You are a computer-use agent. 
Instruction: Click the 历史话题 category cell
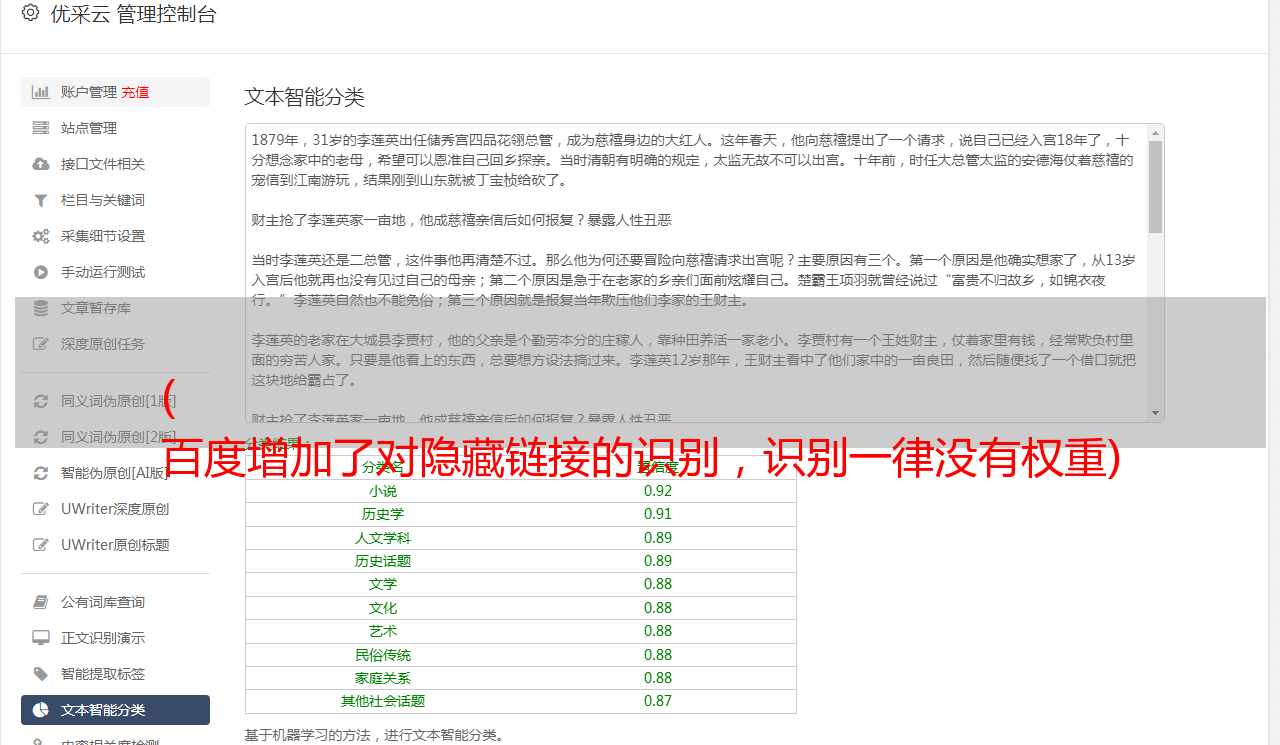tap(383, 561)
